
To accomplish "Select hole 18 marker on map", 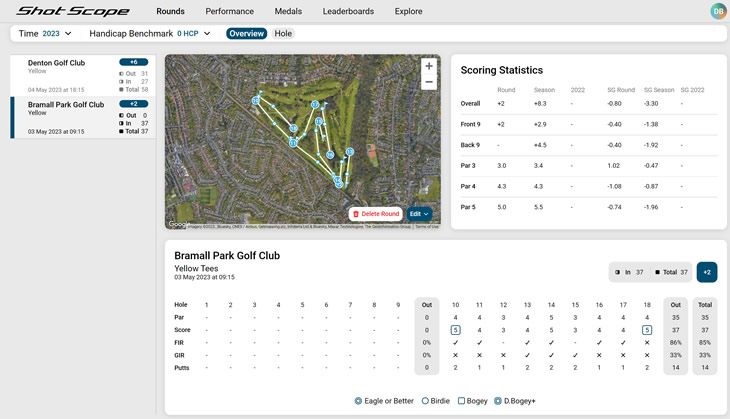I will [x=293, y=128].
